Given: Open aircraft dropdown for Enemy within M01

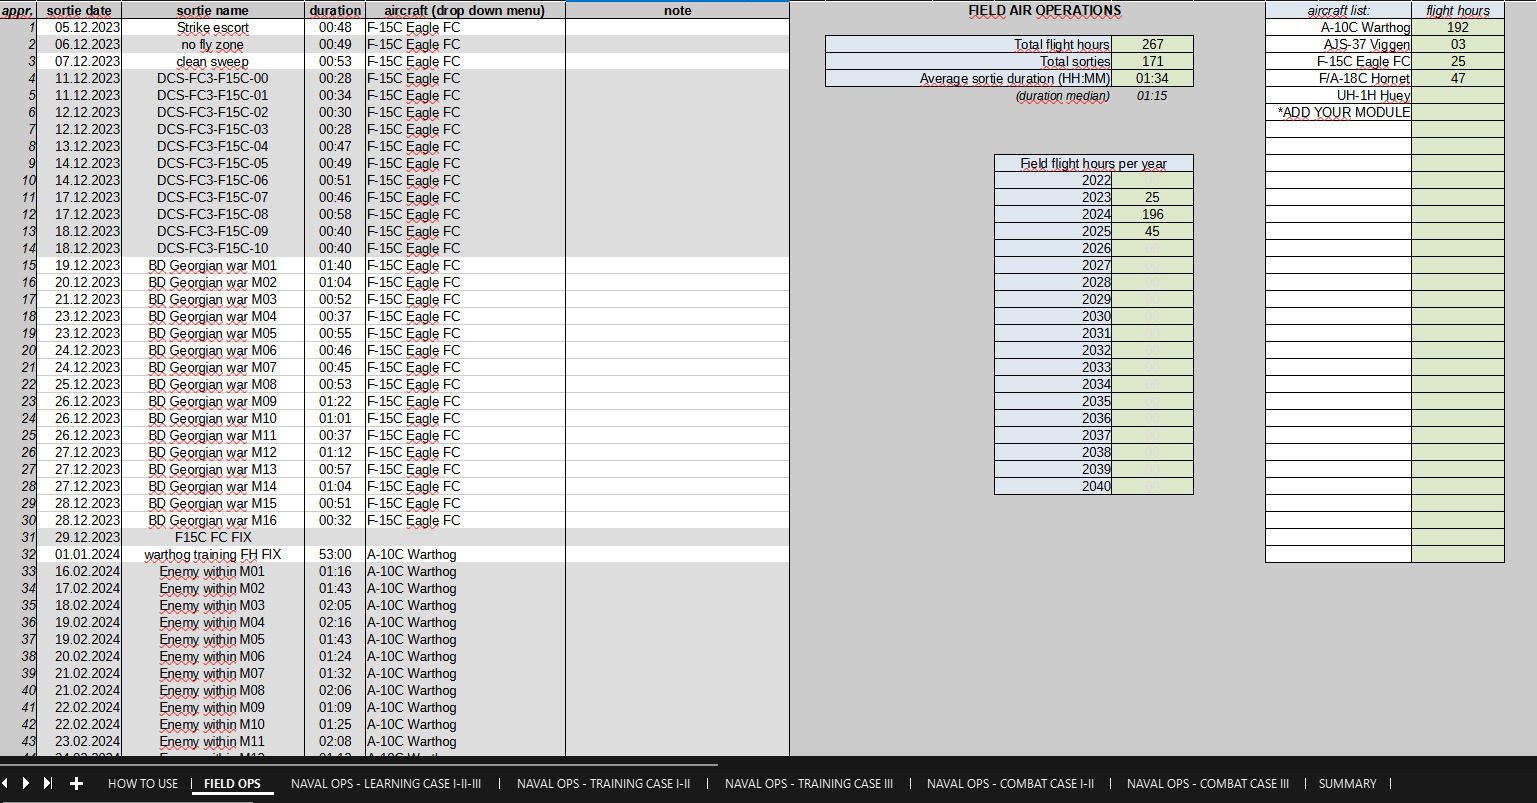Looking at the screenshot, I should coord(464,572).
